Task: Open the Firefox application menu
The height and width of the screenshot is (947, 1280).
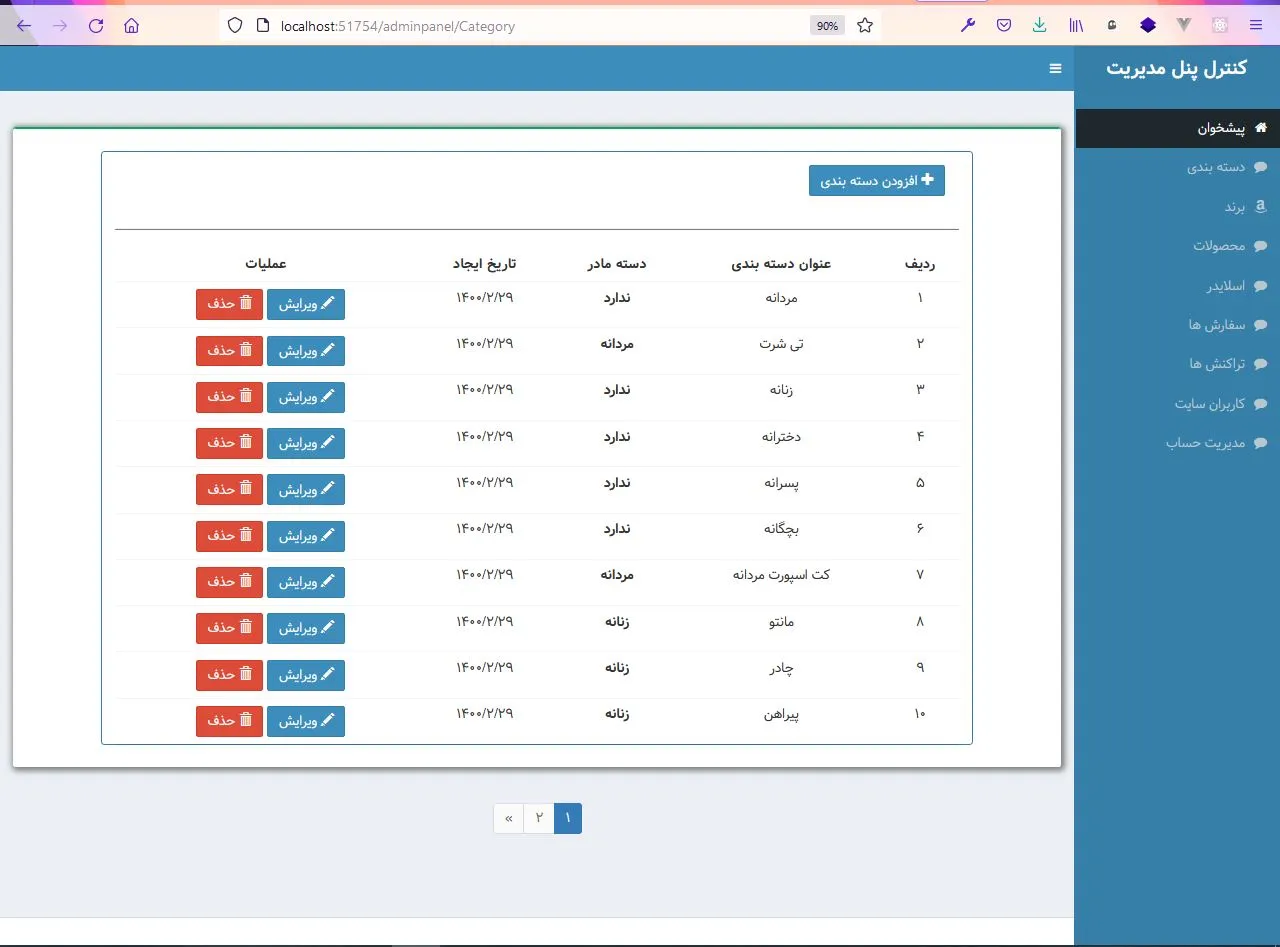Action: point(1255,26)
